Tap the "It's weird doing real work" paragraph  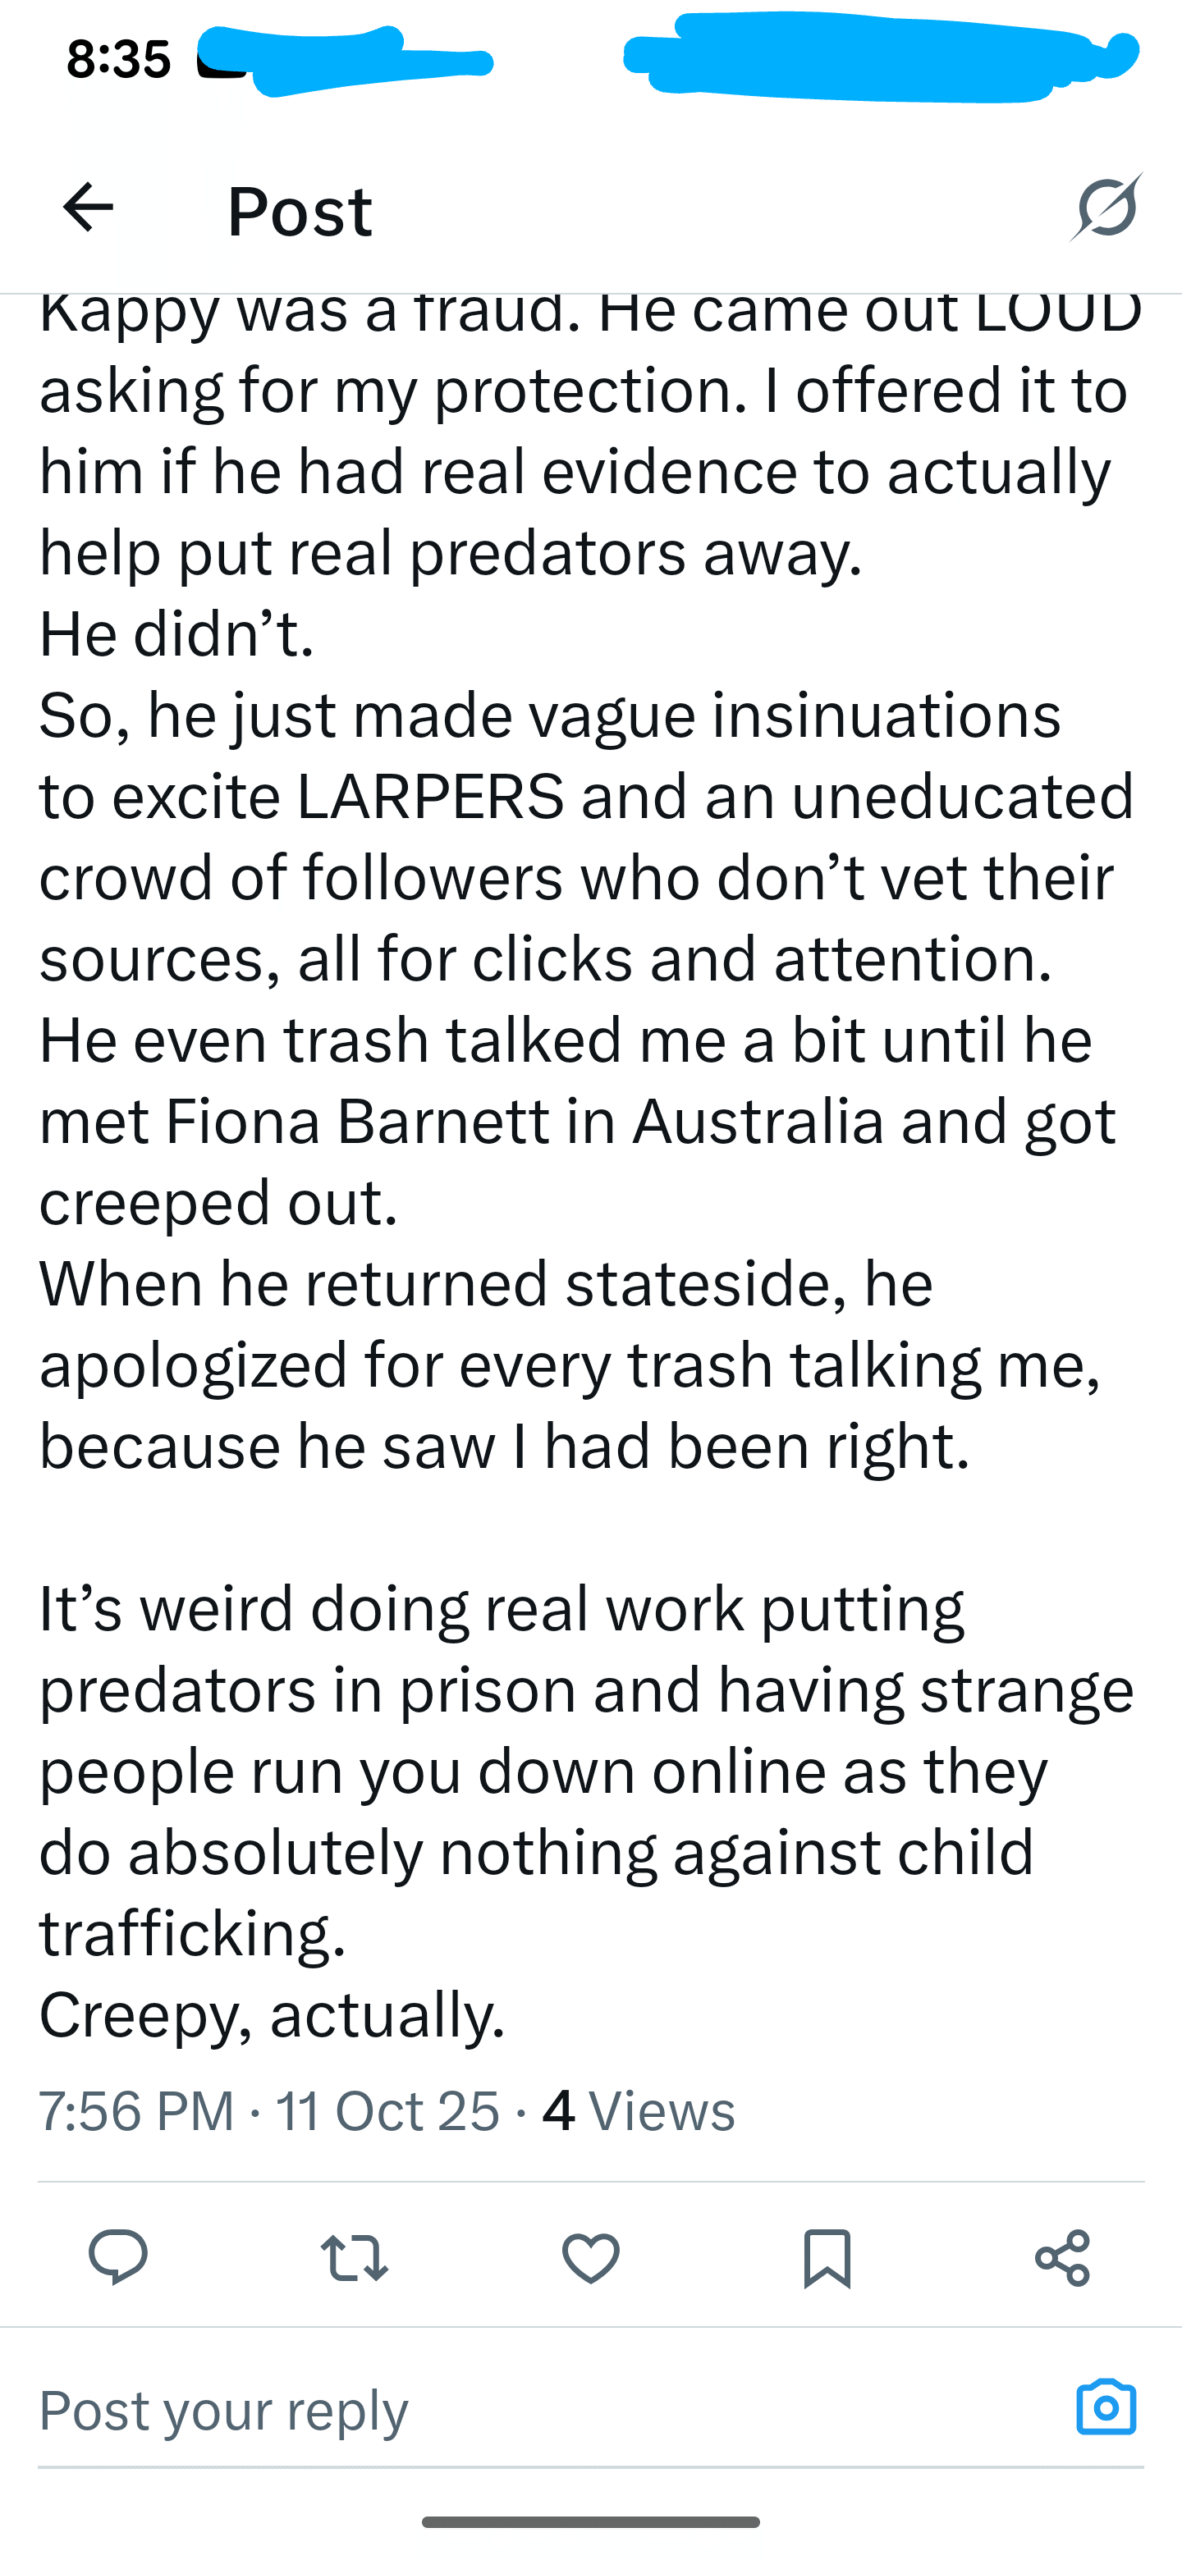[500, 1610]
